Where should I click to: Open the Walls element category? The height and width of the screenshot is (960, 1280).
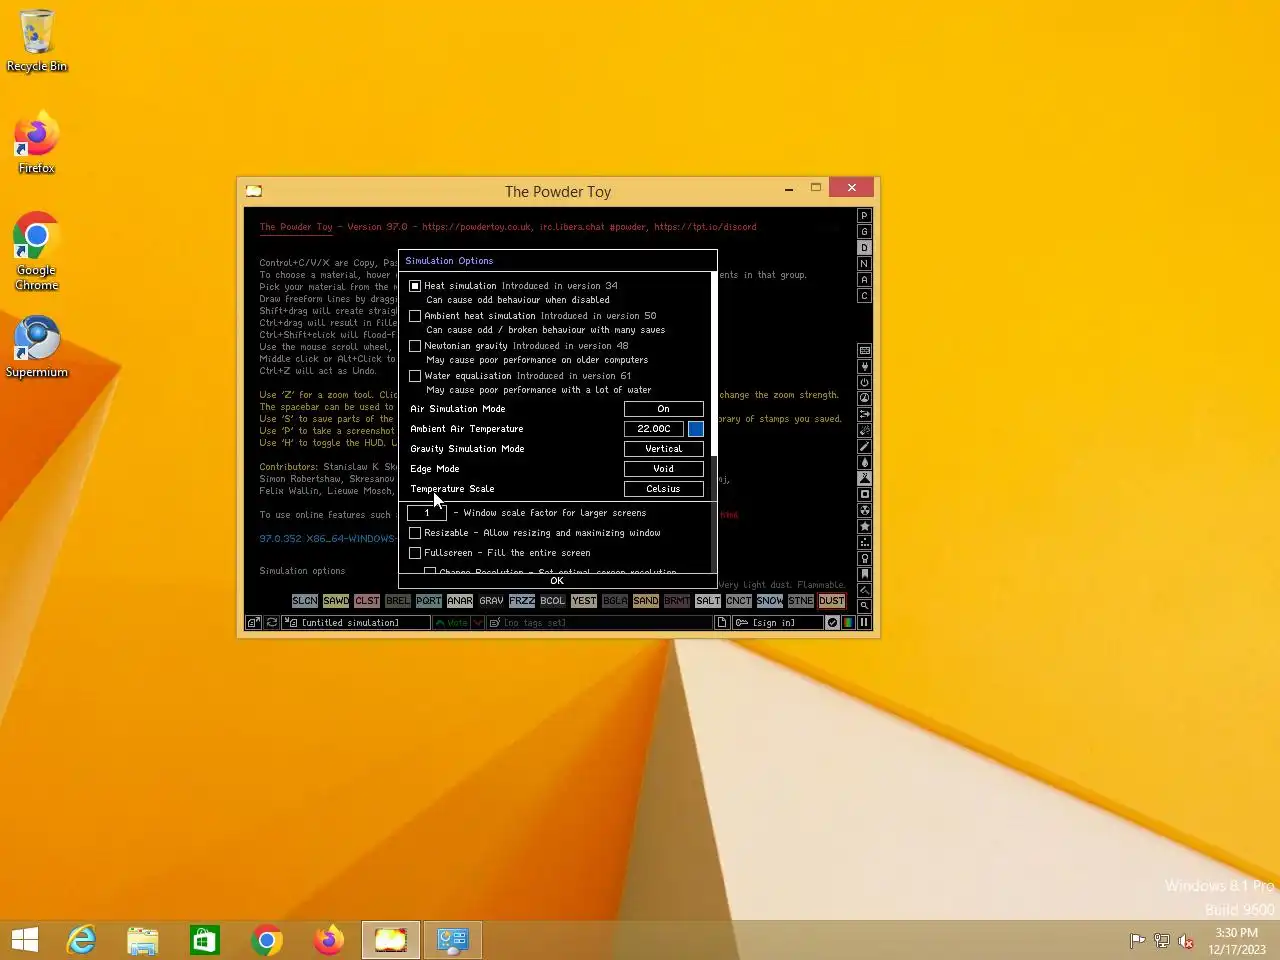coord(865,350)
